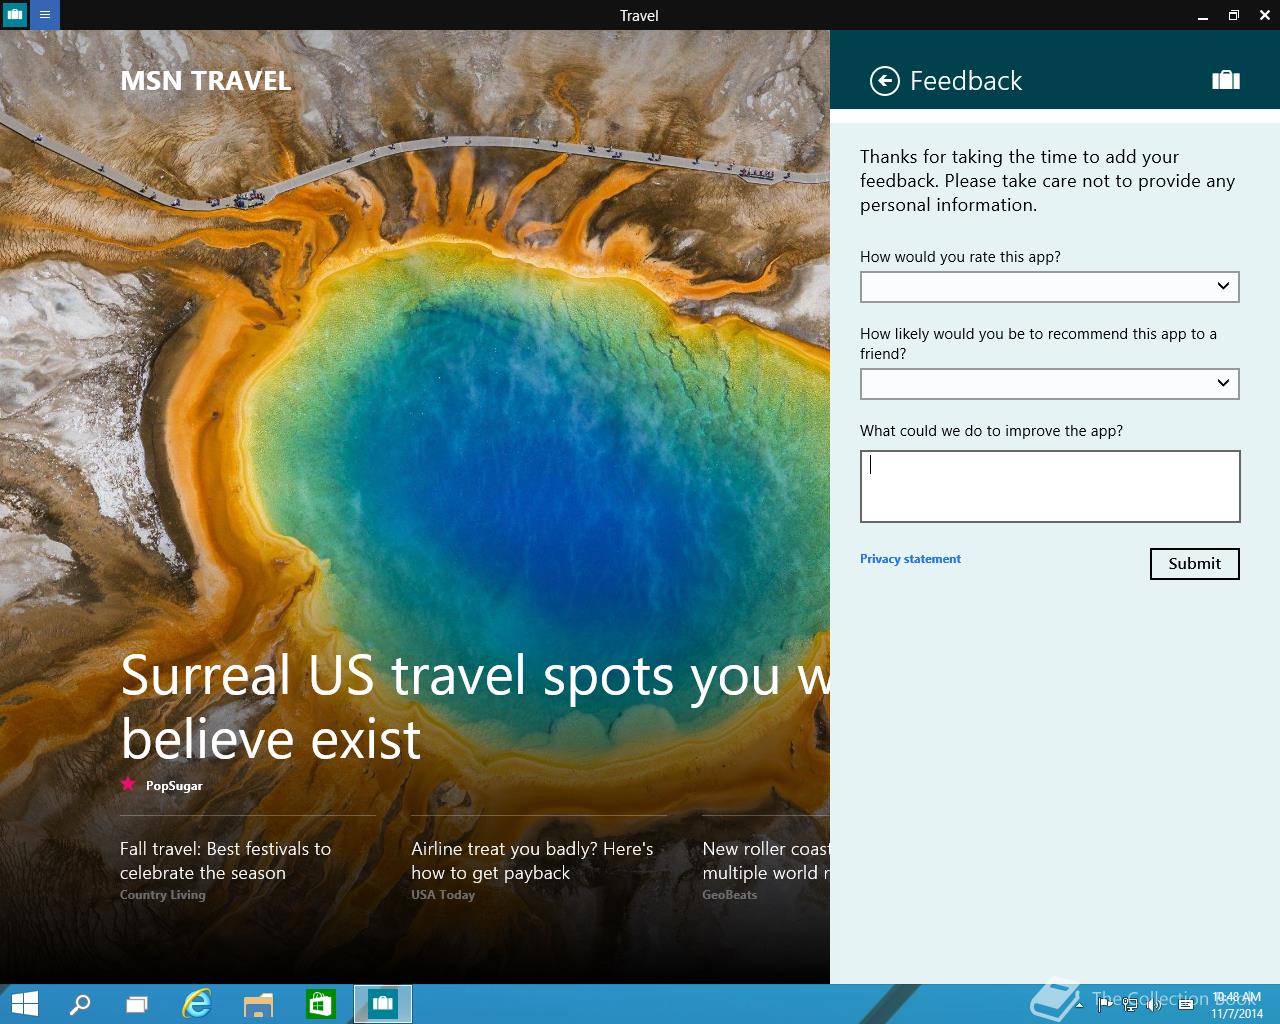The width and height of the screenshot is (1280, 1024).
Task: Open the hamburger app menu in title bar
Action: tap(45, 15)
